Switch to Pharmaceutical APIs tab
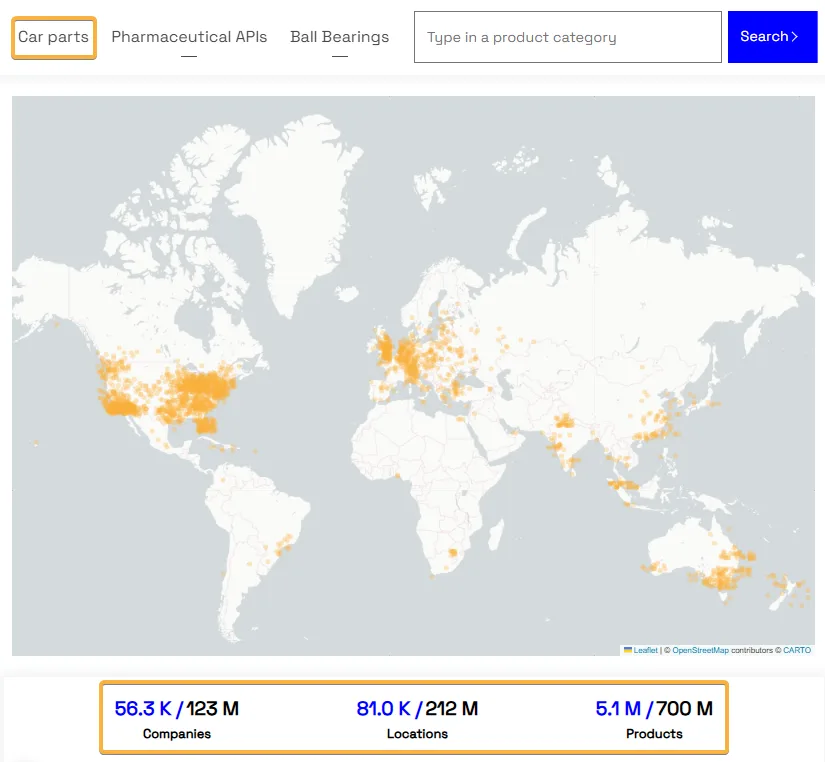Viewport: 825px width, 762px height. click(189, 37)
